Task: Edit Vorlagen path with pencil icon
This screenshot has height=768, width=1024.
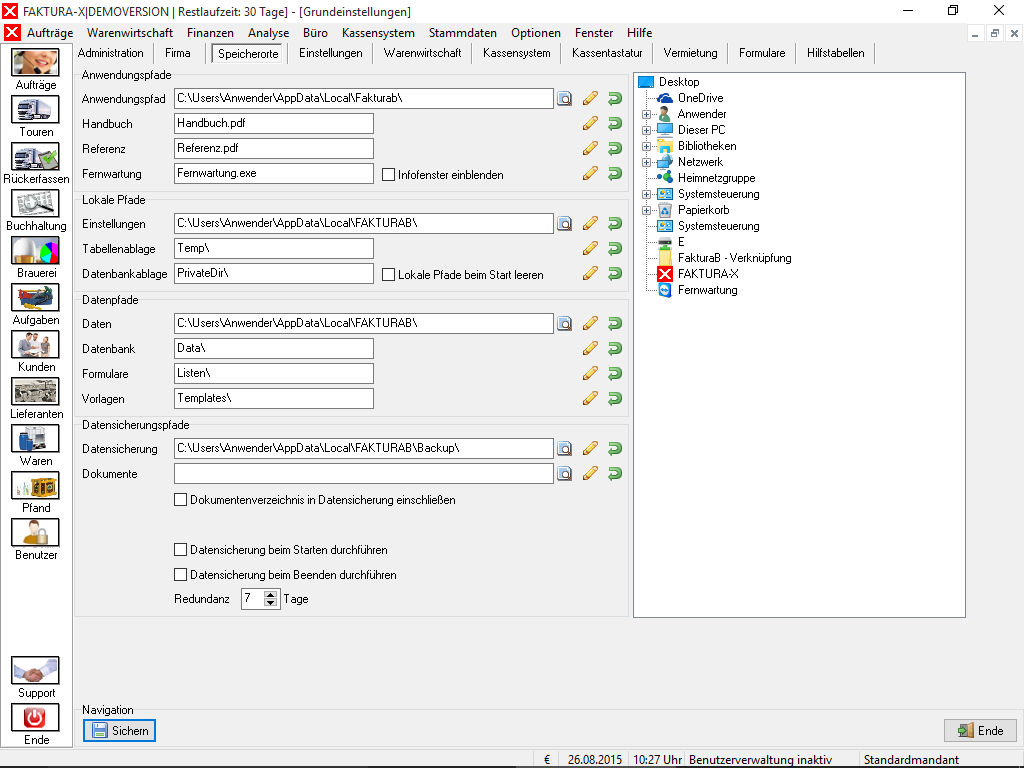Action: (x=590, y=398)
